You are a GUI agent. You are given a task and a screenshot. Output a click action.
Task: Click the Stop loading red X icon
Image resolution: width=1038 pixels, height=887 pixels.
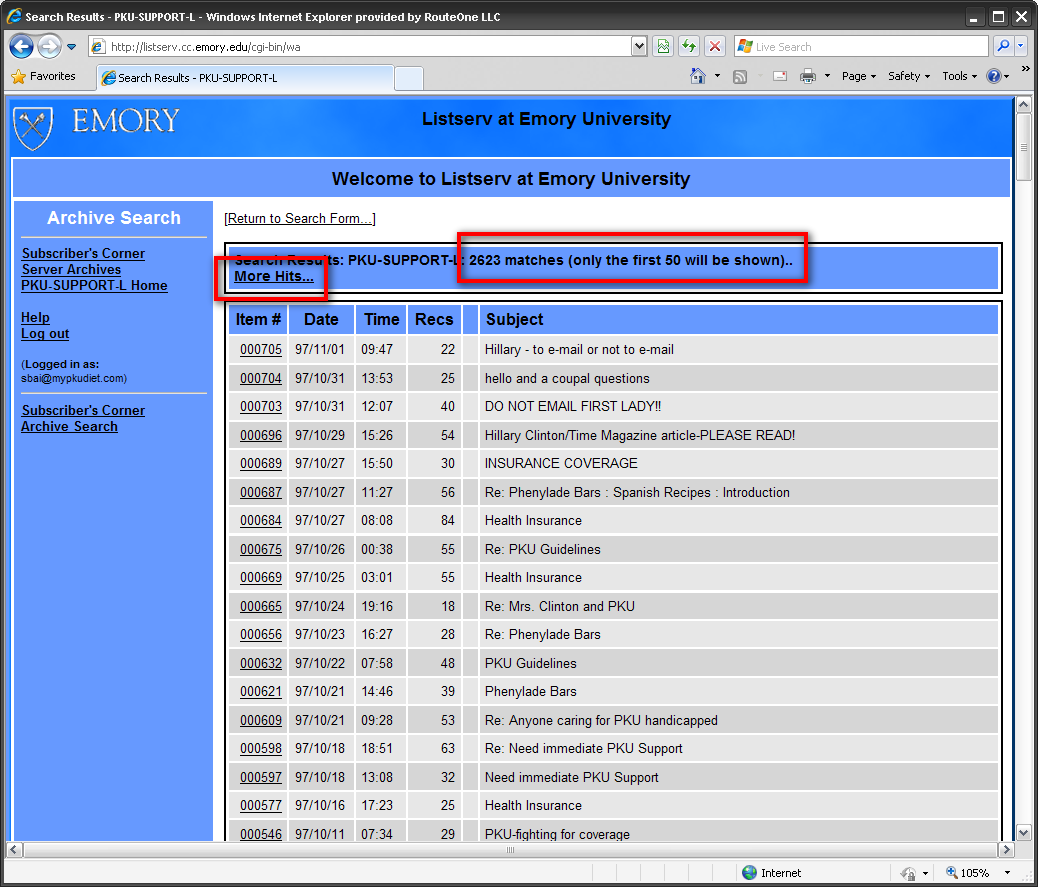coord(715,46)
